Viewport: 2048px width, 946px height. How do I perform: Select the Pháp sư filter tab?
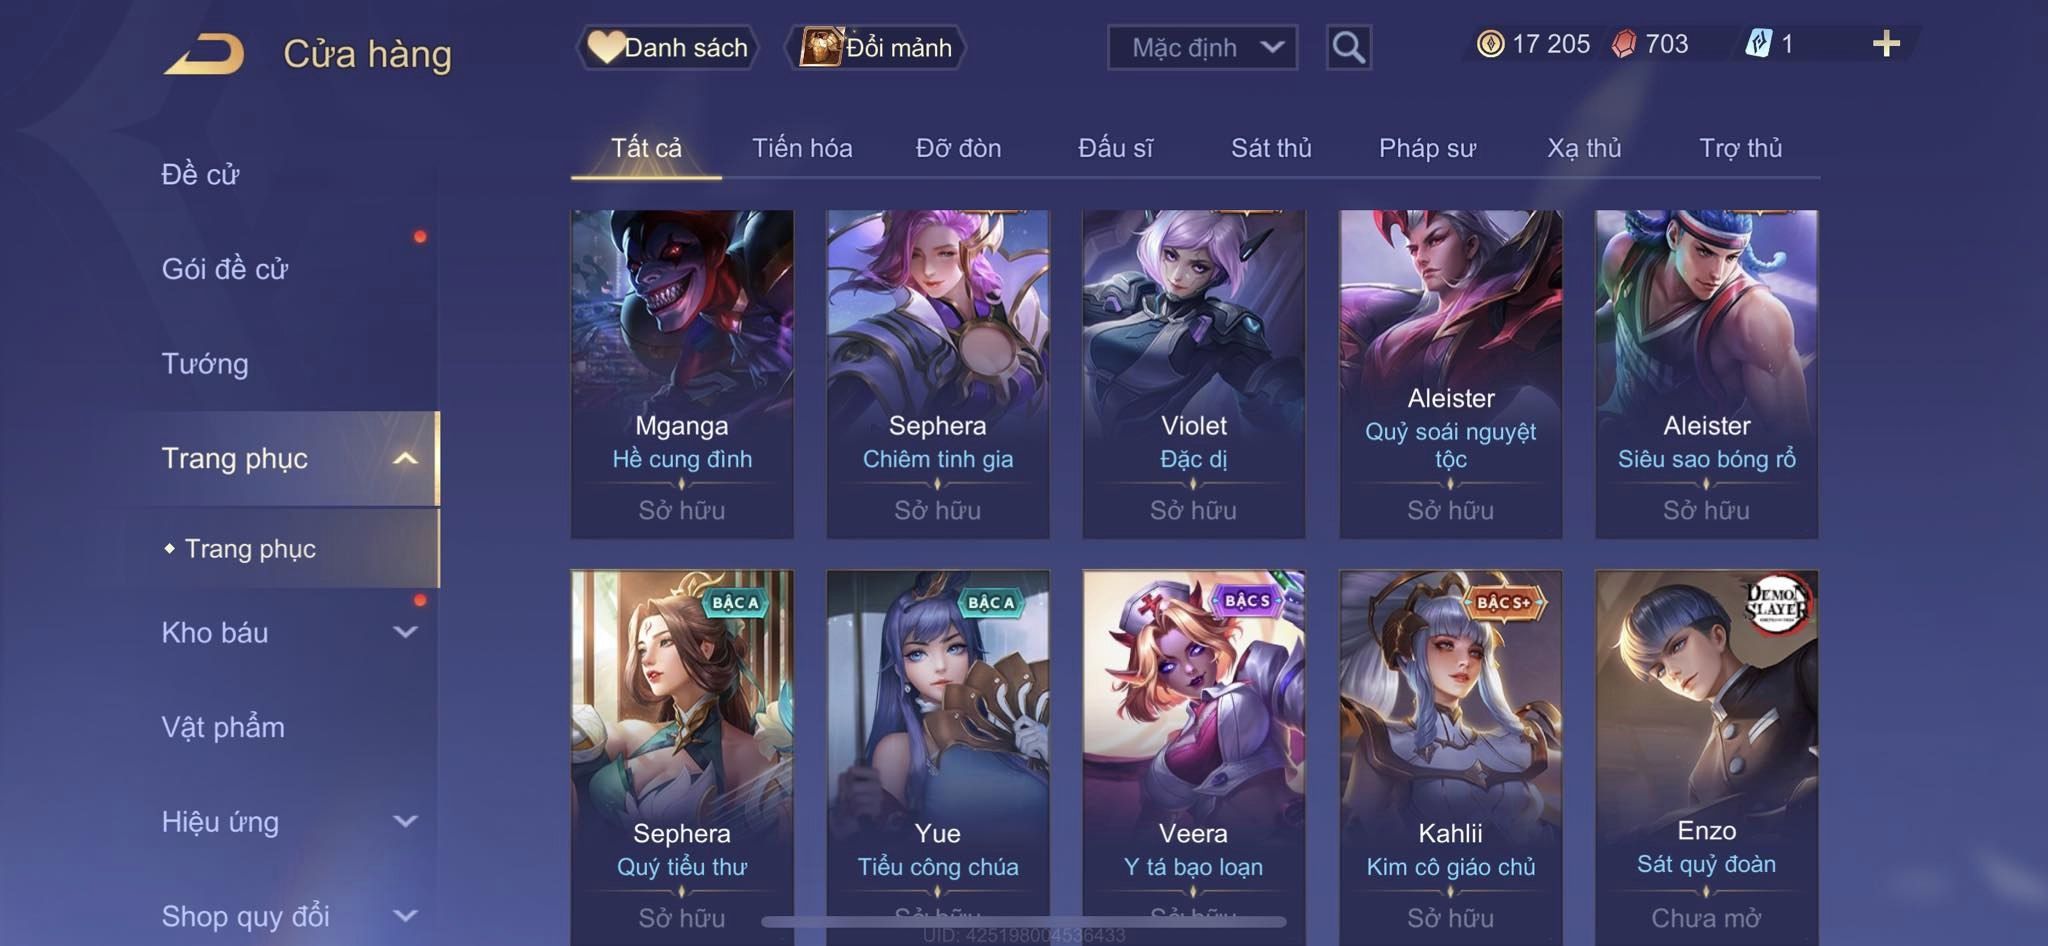tap(1427, 148)
